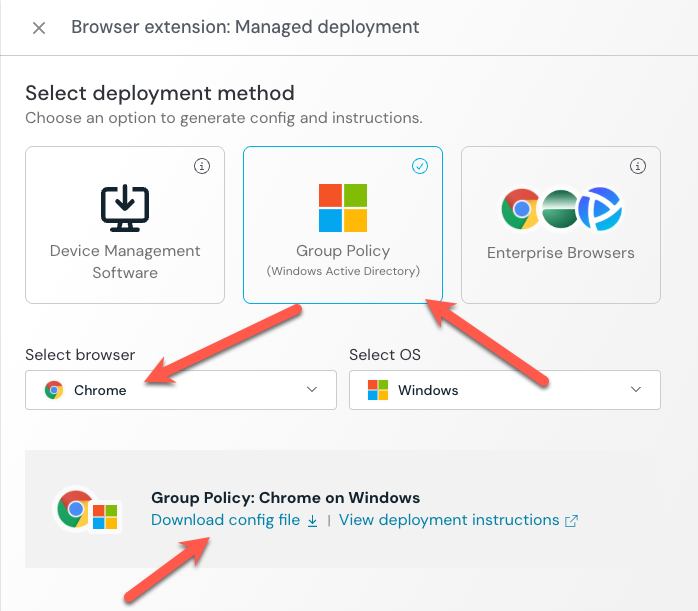The width and height of the screenshot is (698, 611).
Task: Click the green Island browser logo
Action: pyautogui.click(x=560, y=209)
